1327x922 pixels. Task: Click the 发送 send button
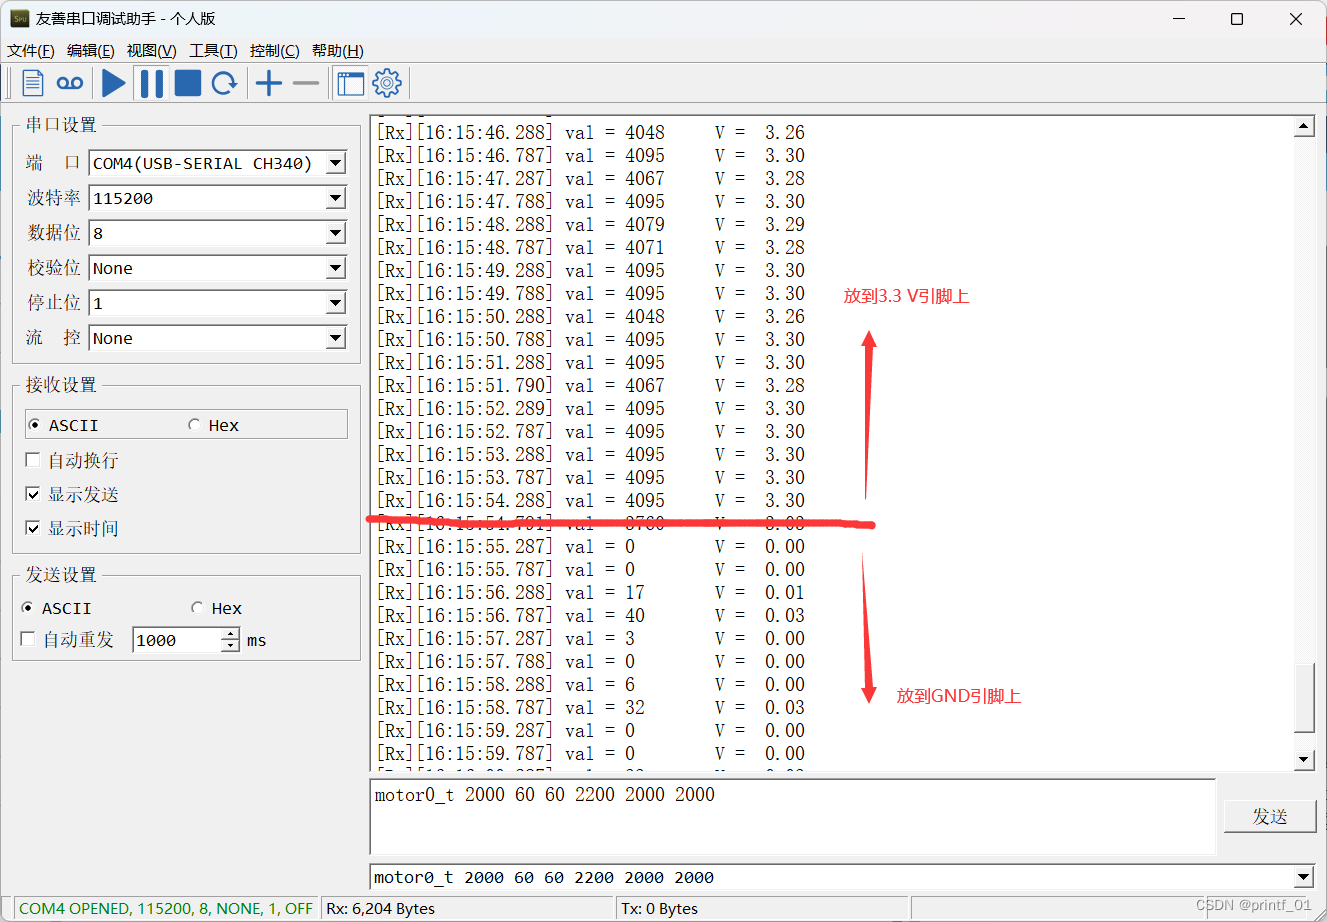pyautogui.click(x=1270, y=817)
